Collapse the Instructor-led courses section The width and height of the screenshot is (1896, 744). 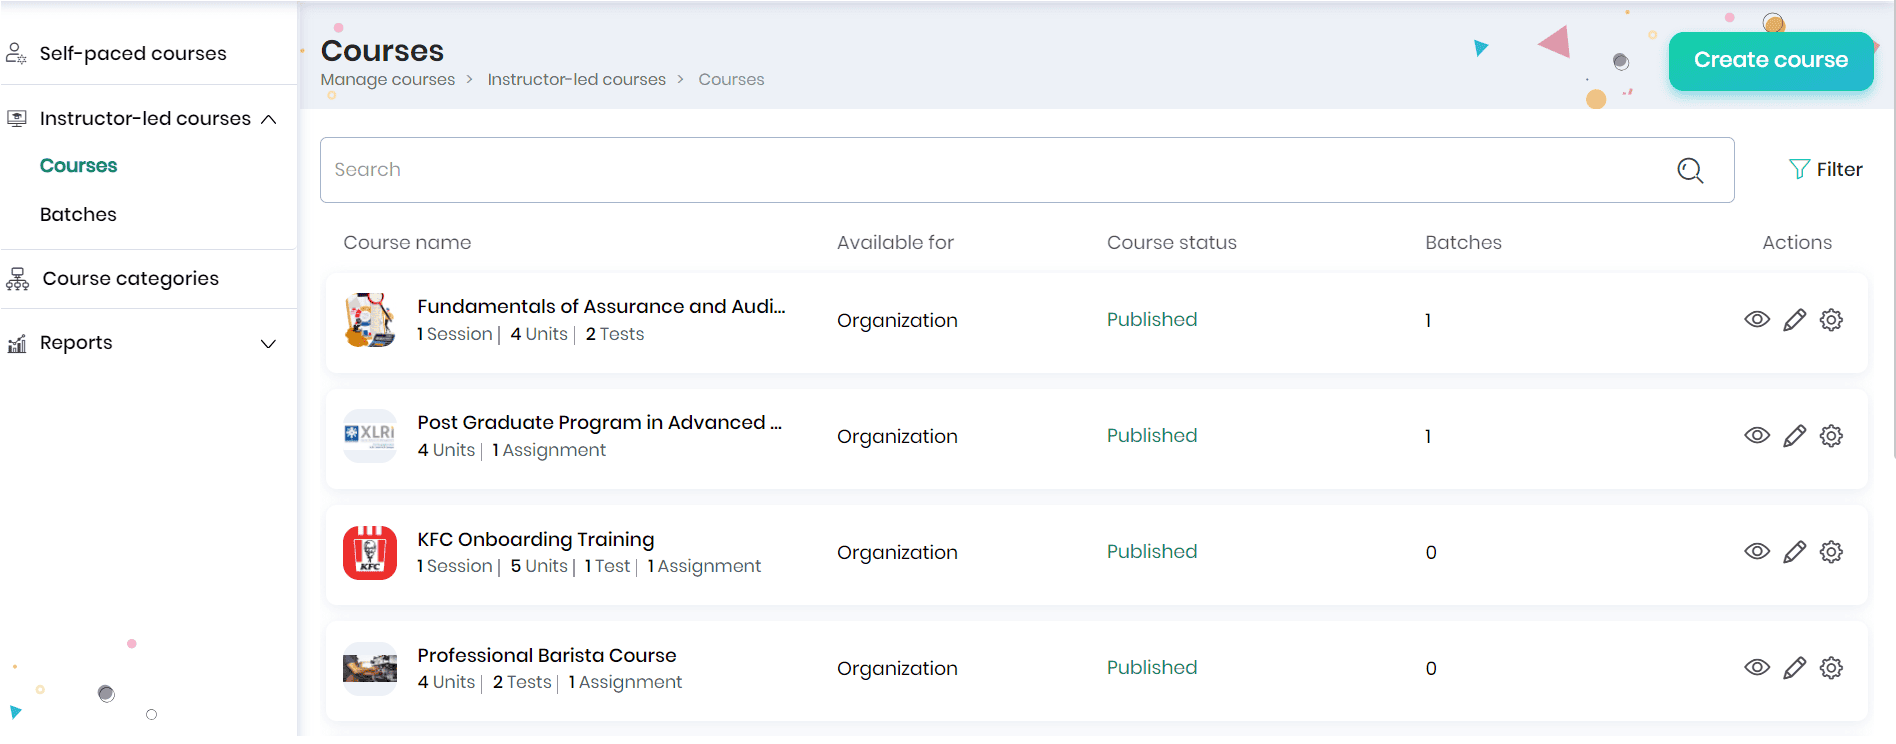(x=268, y=119)
